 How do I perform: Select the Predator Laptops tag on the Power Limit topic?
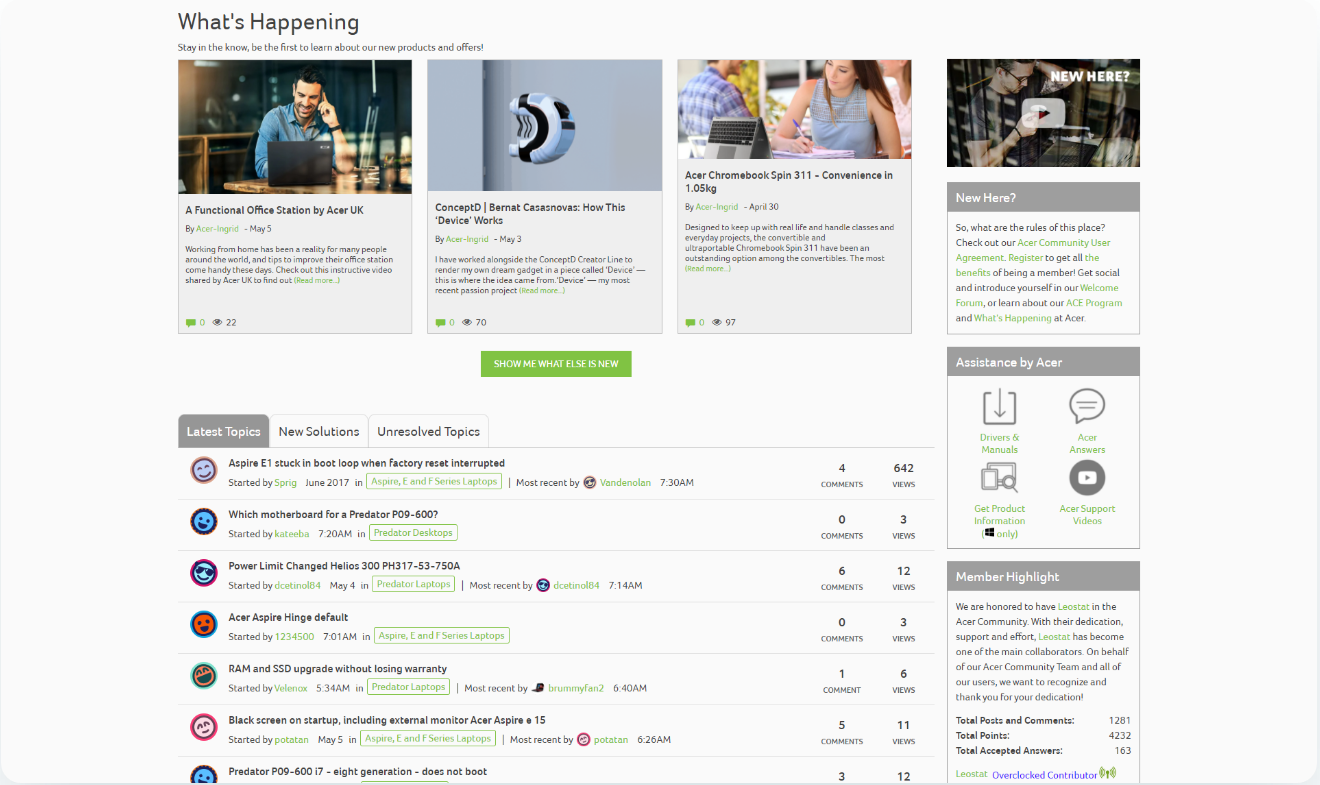pos(414,584)
